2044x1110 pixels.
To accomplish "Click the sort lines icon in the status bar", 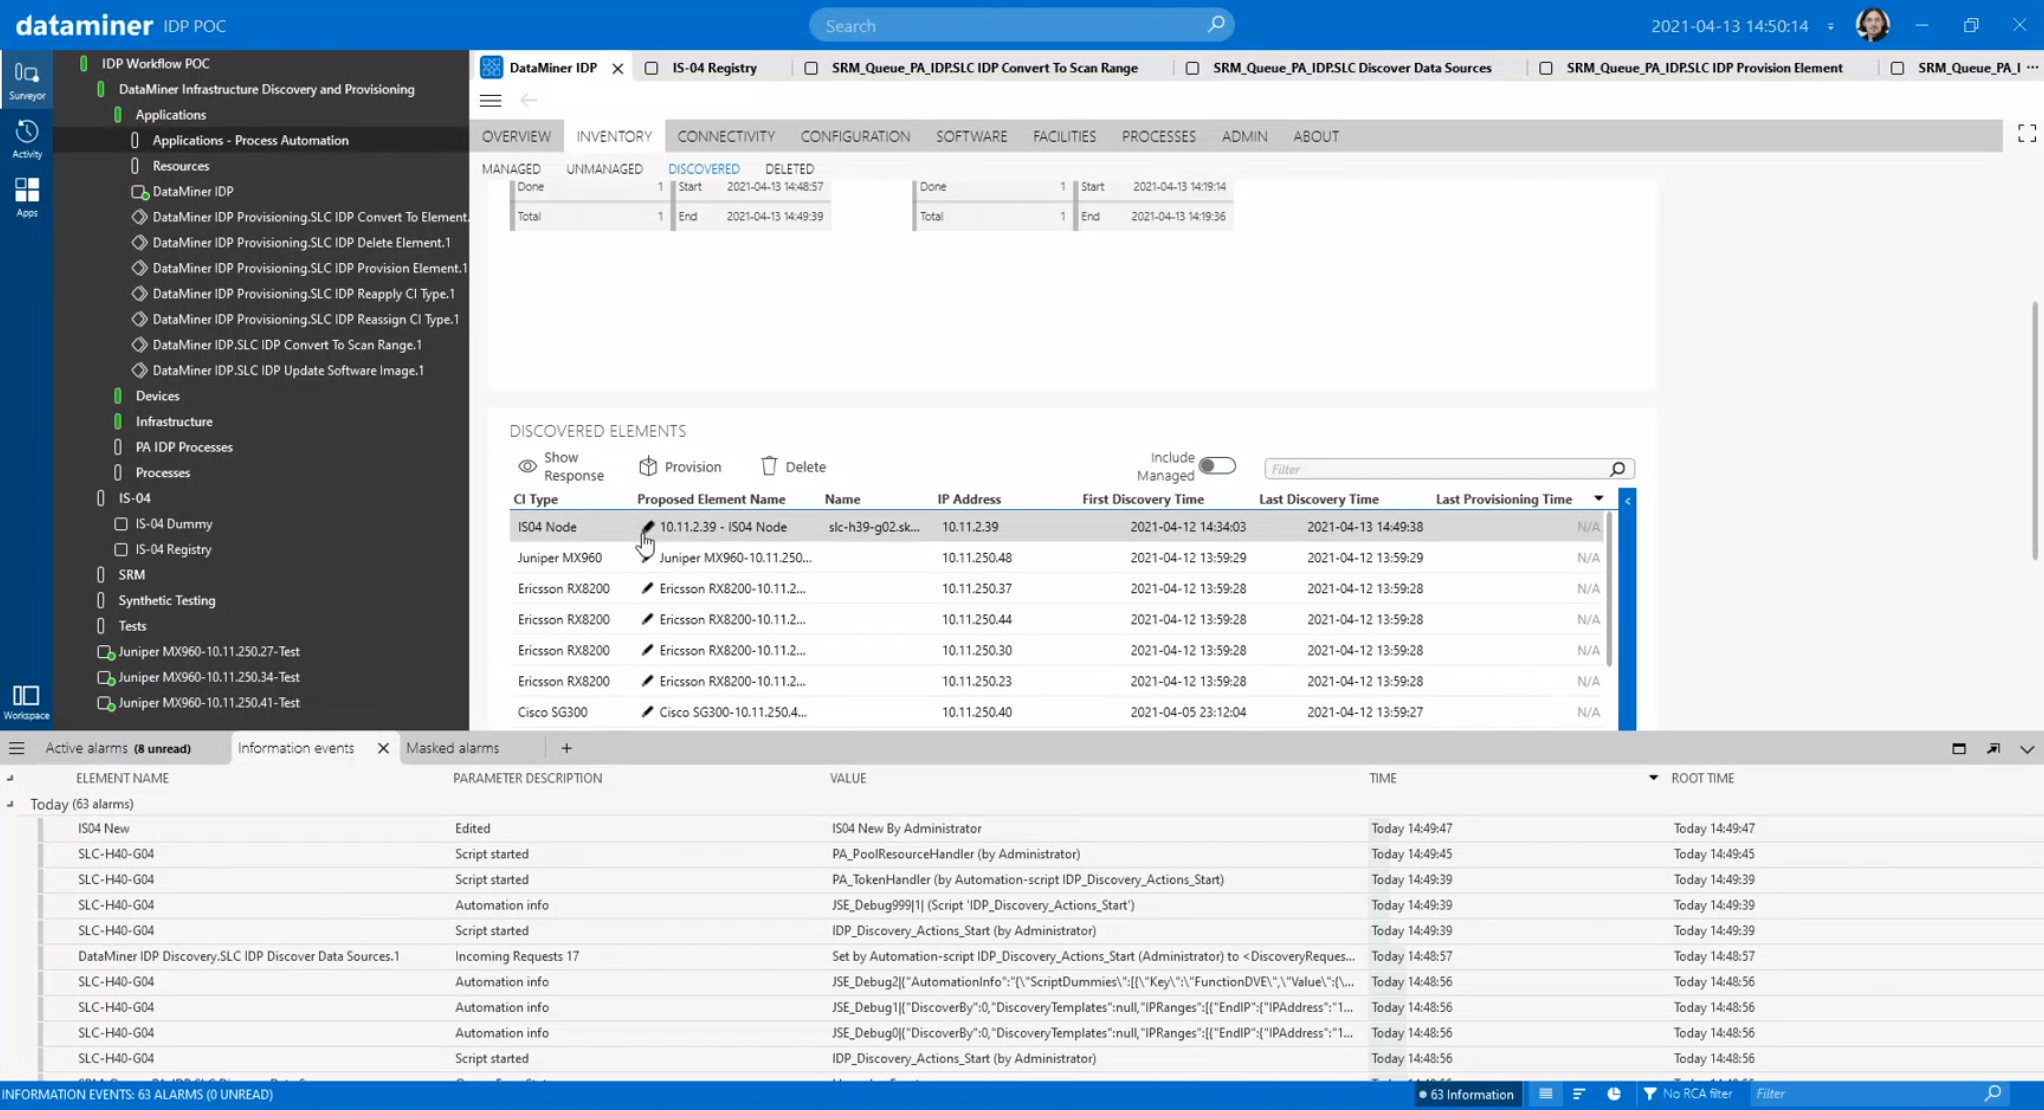I will click(1579, 1094).
